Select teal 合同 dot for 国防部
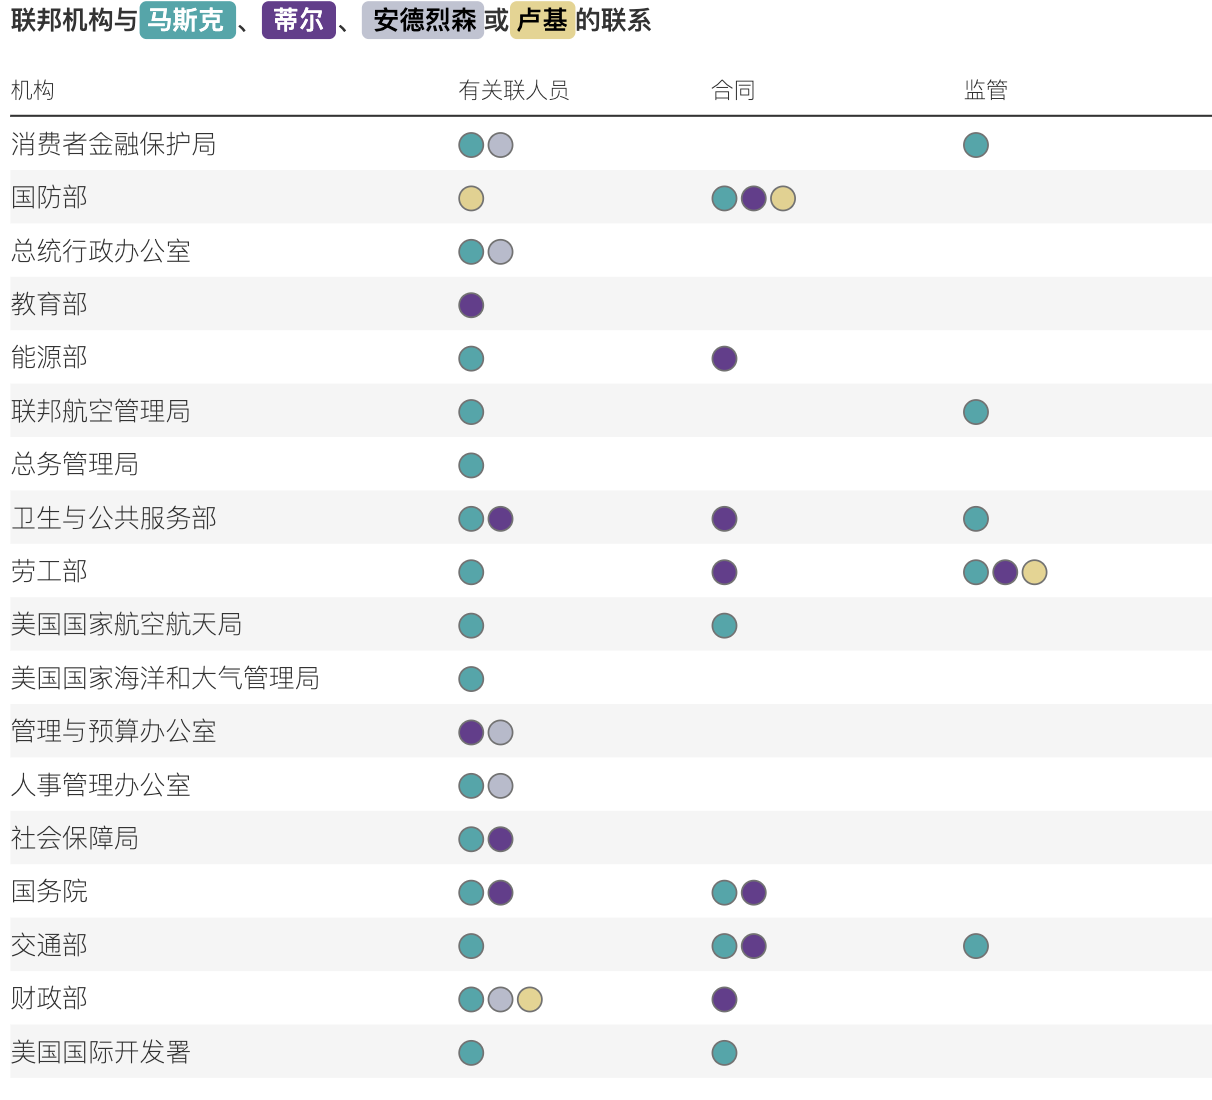1212x1100 pixels. (x=724, y=198)
